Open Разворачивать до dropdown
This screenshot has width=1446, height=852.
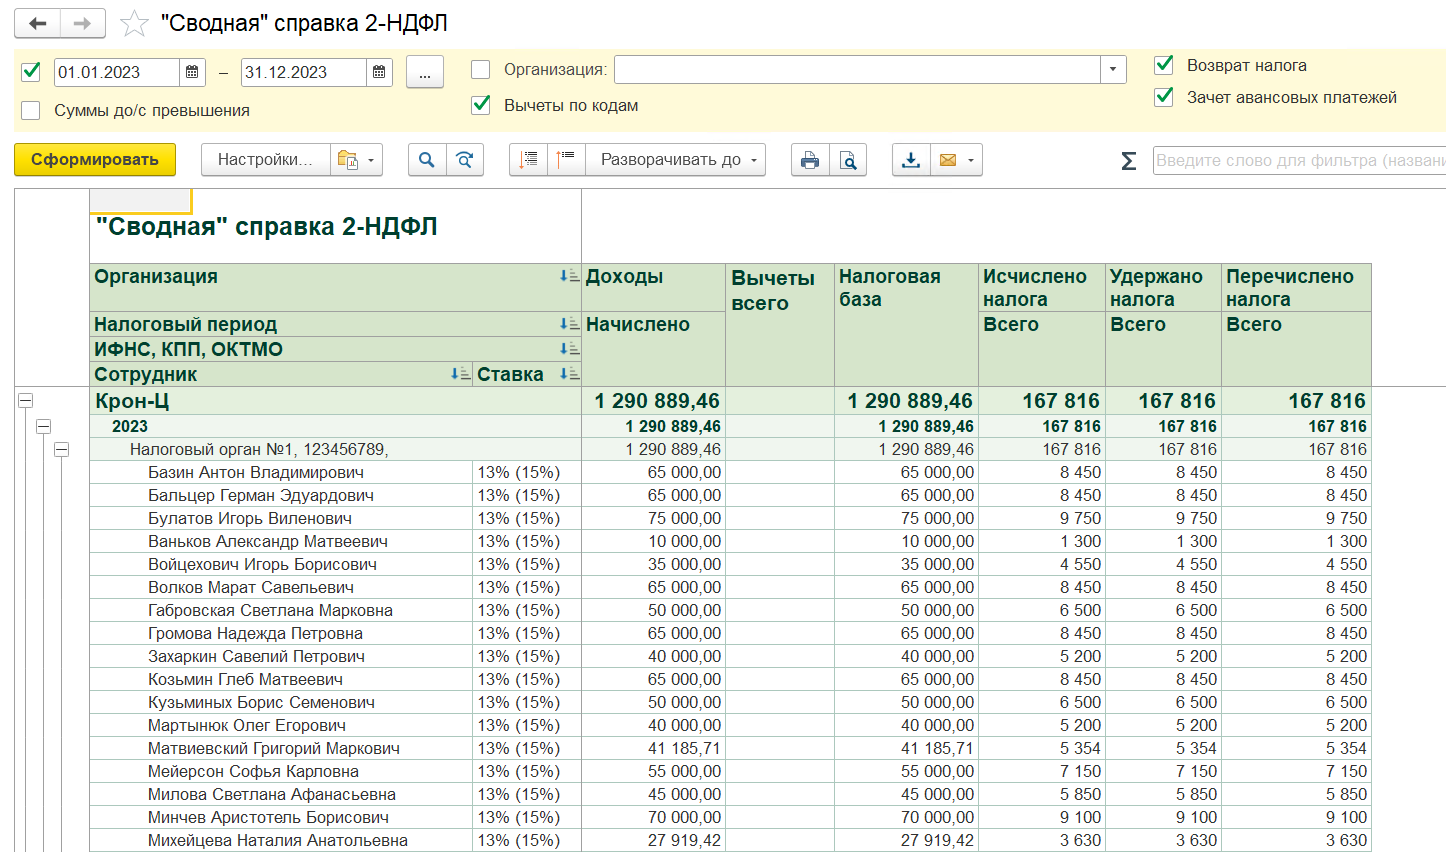coord(675,160)
